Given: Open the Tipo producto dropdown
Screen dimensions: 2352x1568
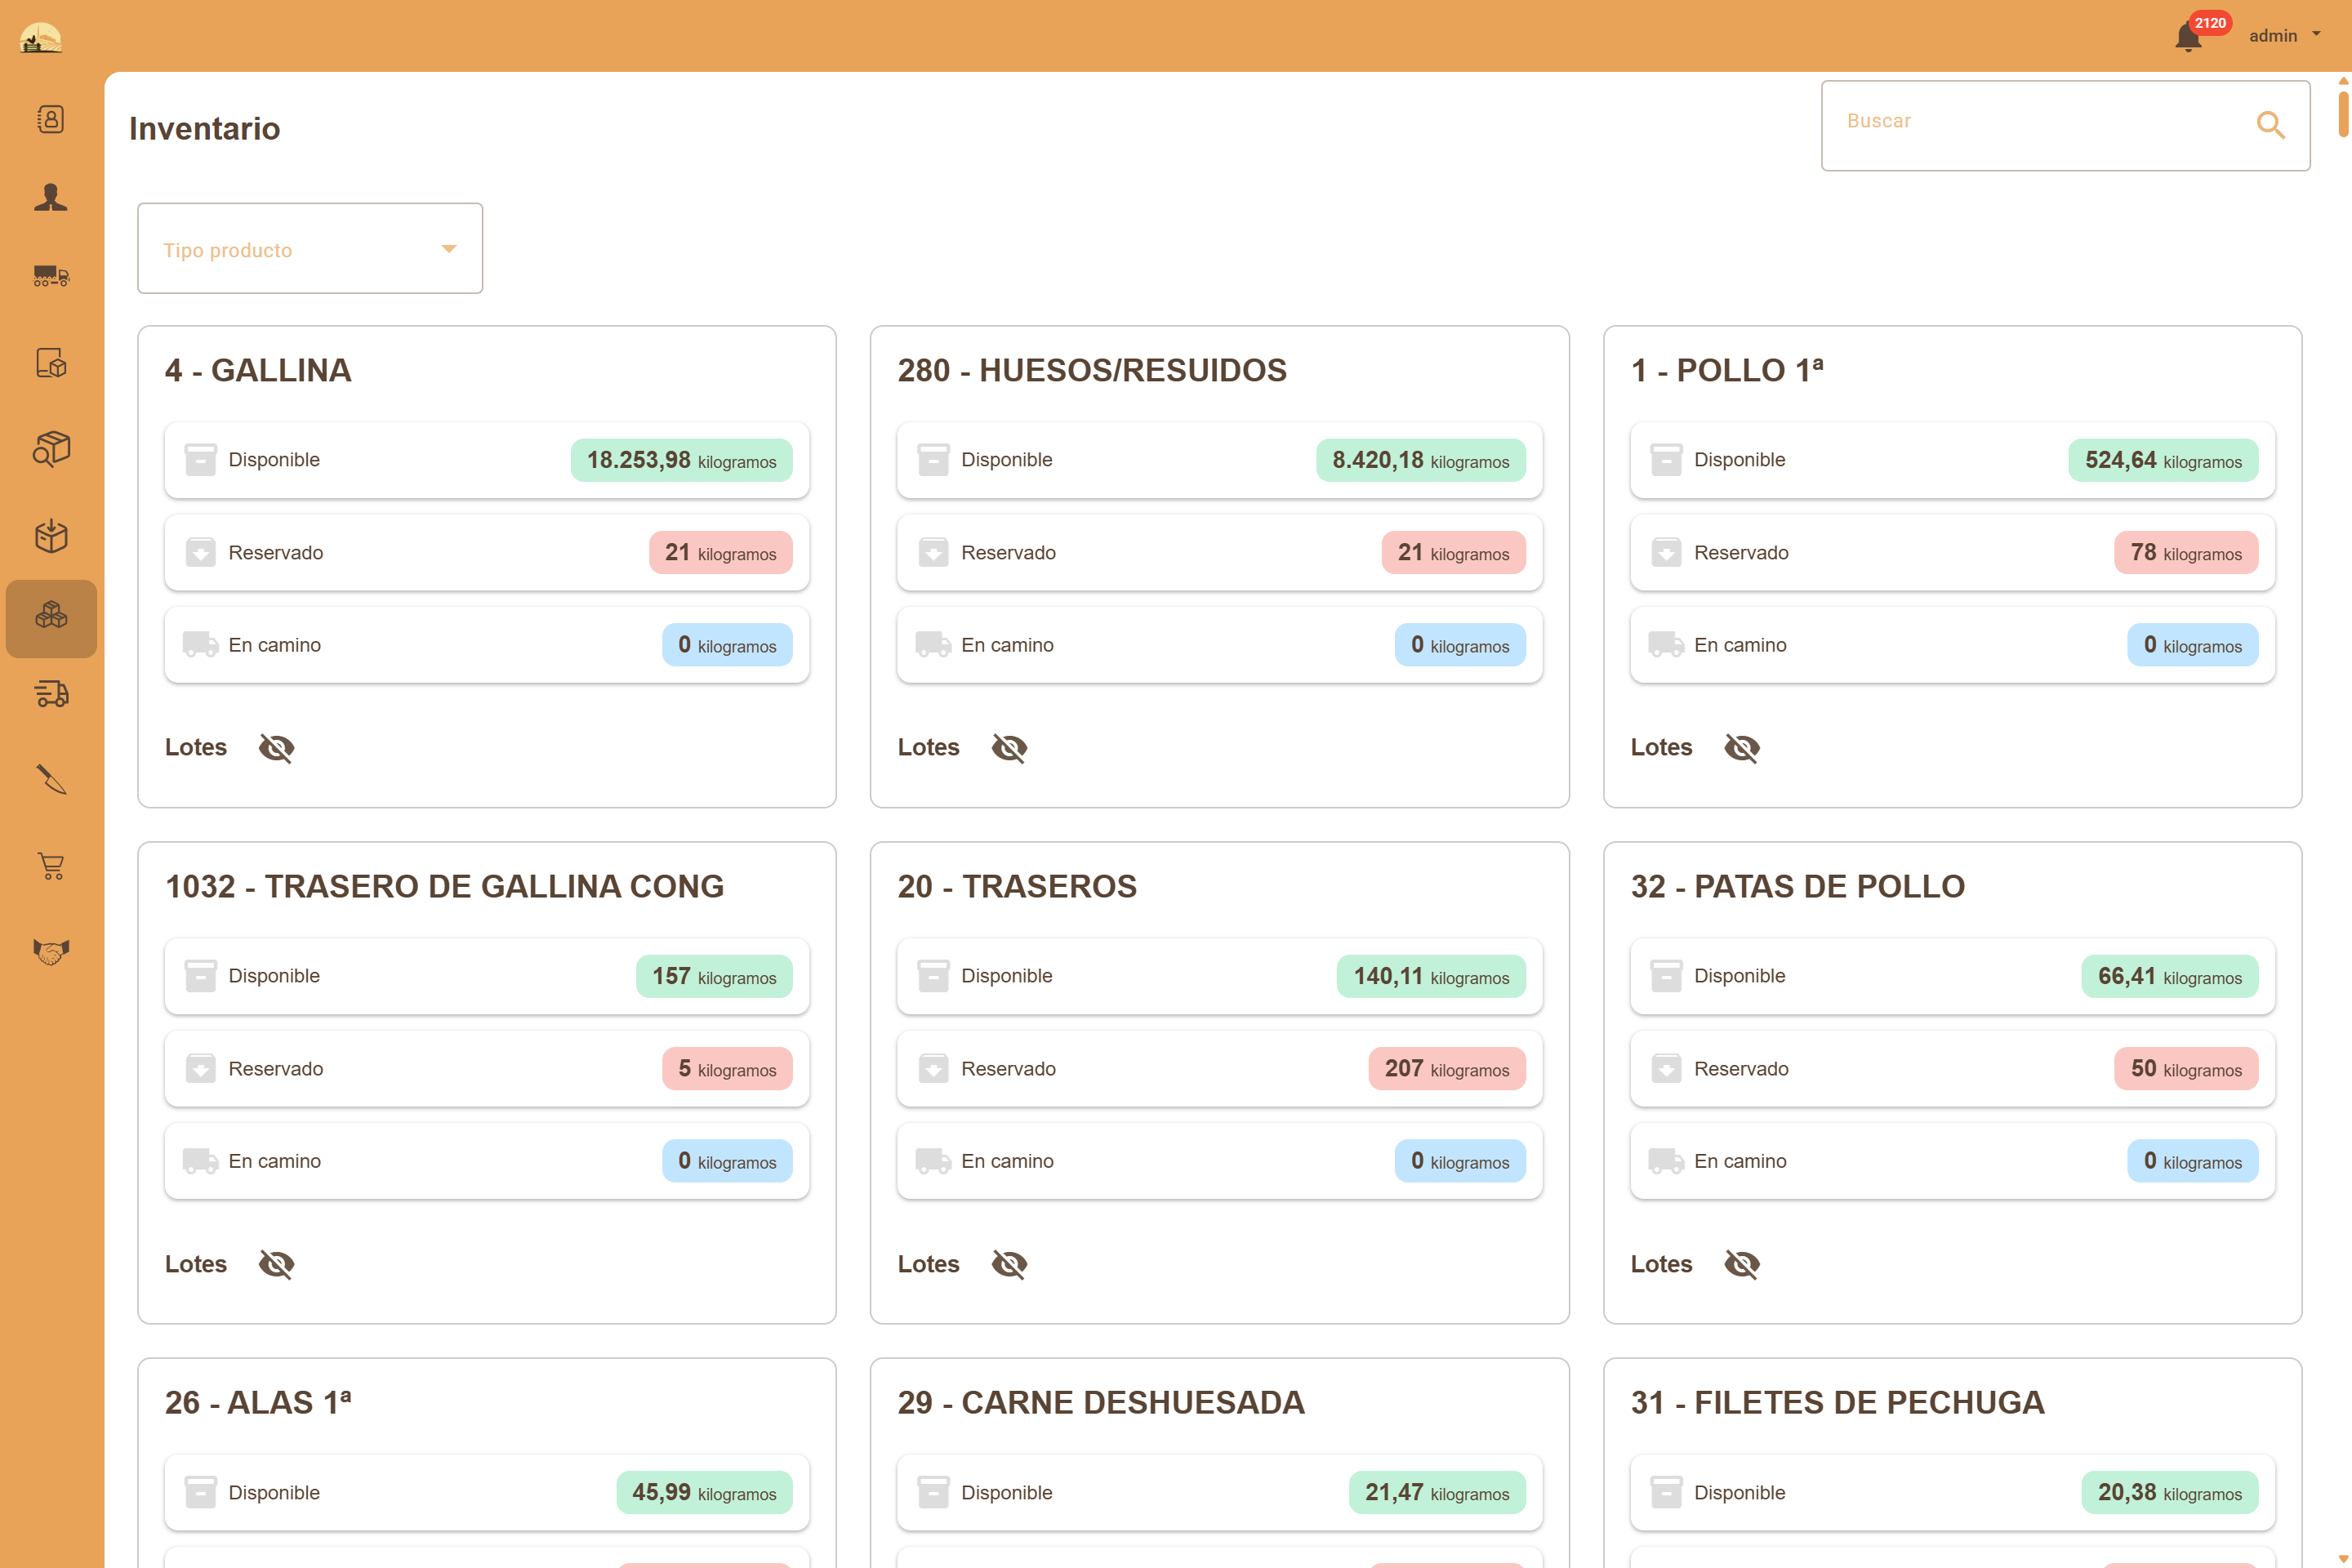Looking at the screenshot, I should (x=310, y=249).
